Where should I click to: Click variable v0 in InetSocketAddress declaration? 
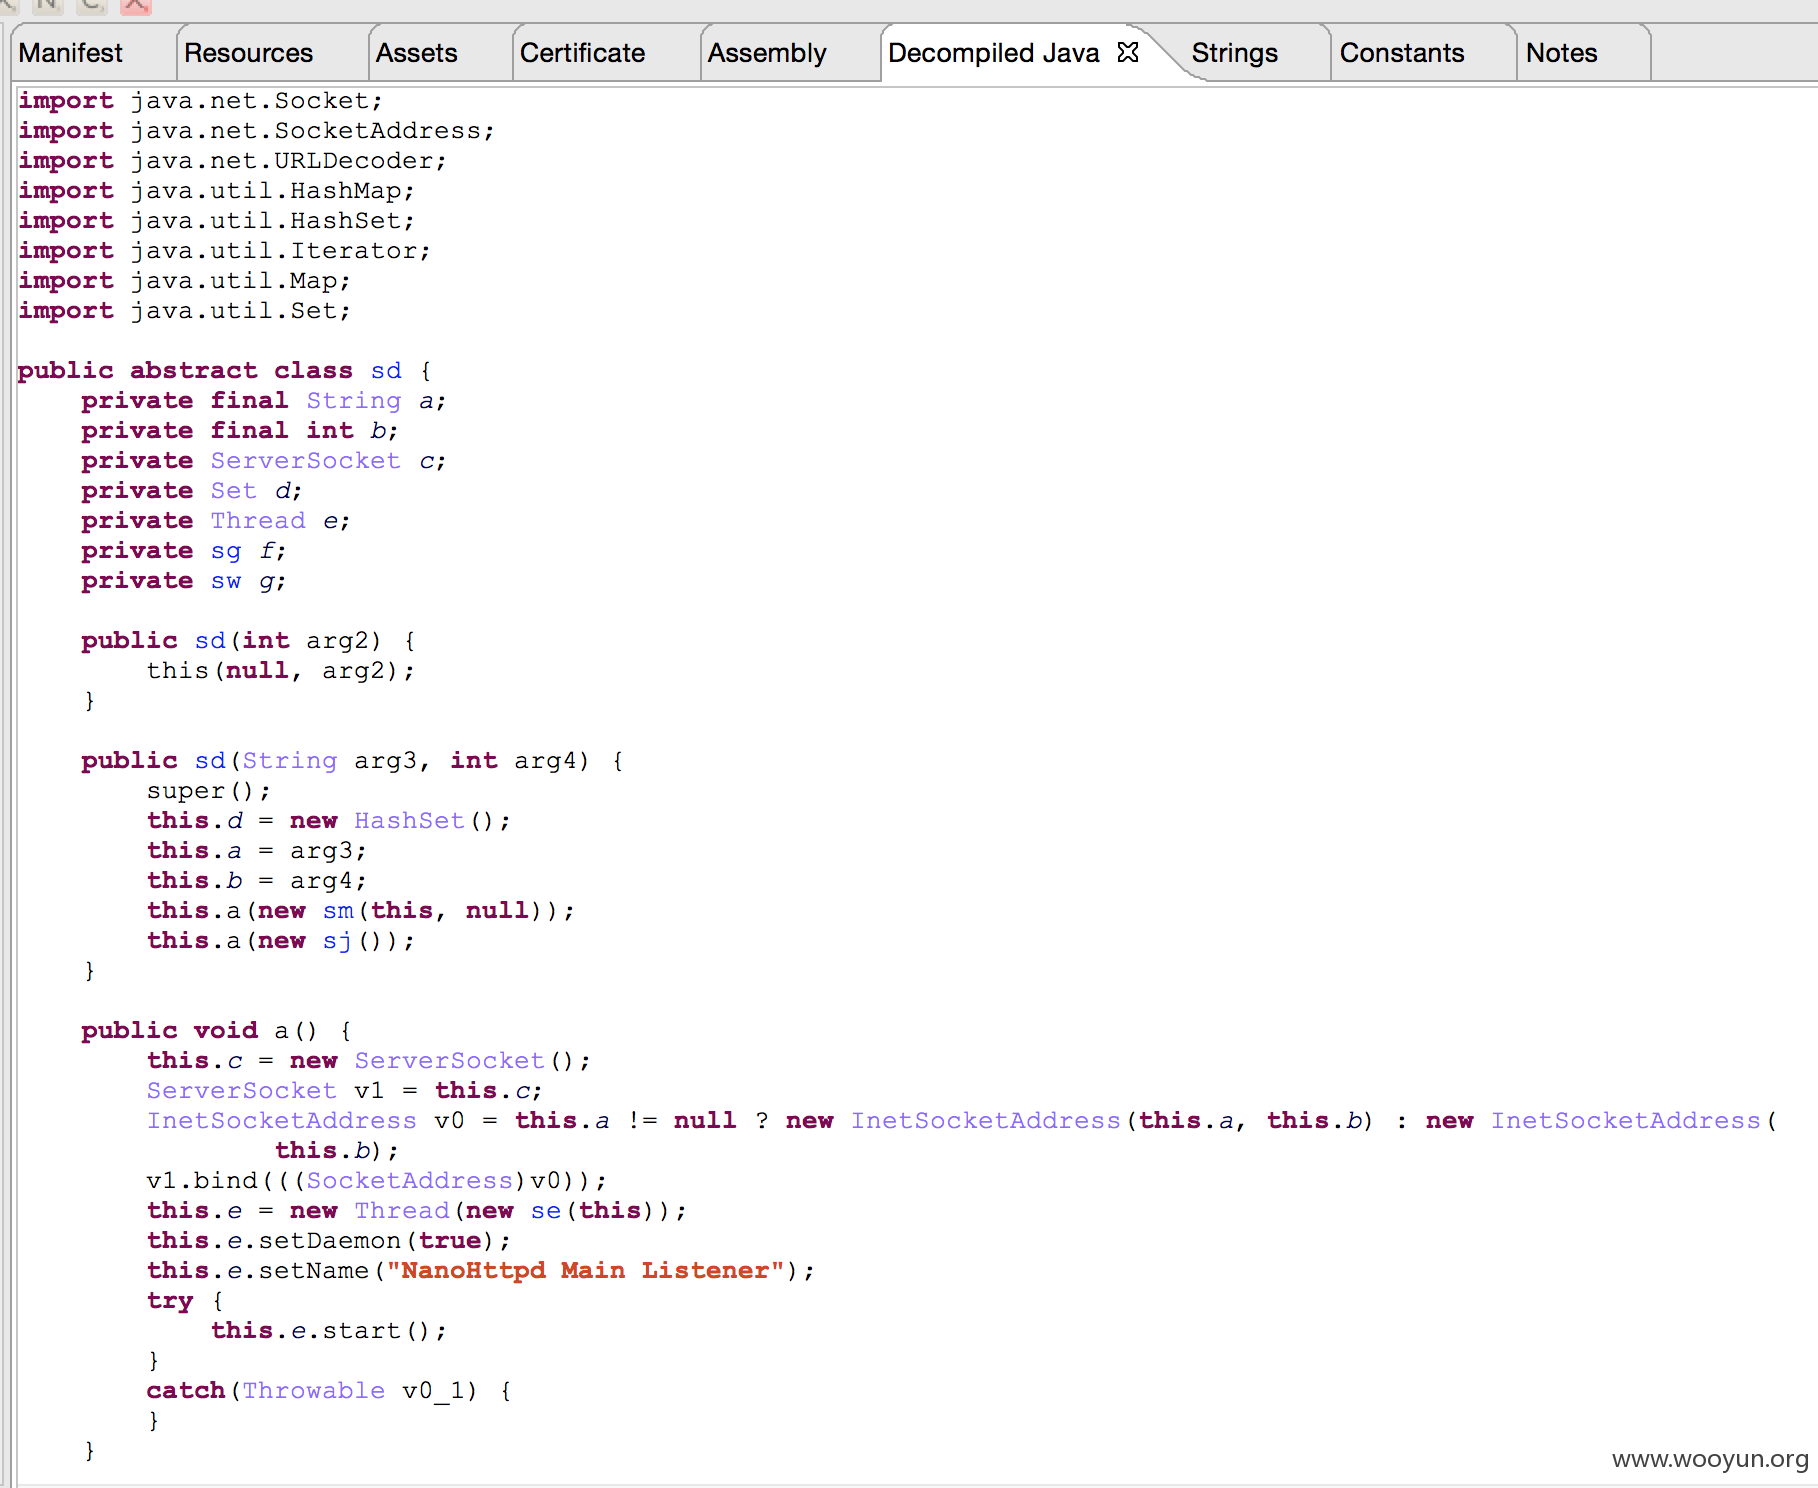click(x=449, y=1121)
